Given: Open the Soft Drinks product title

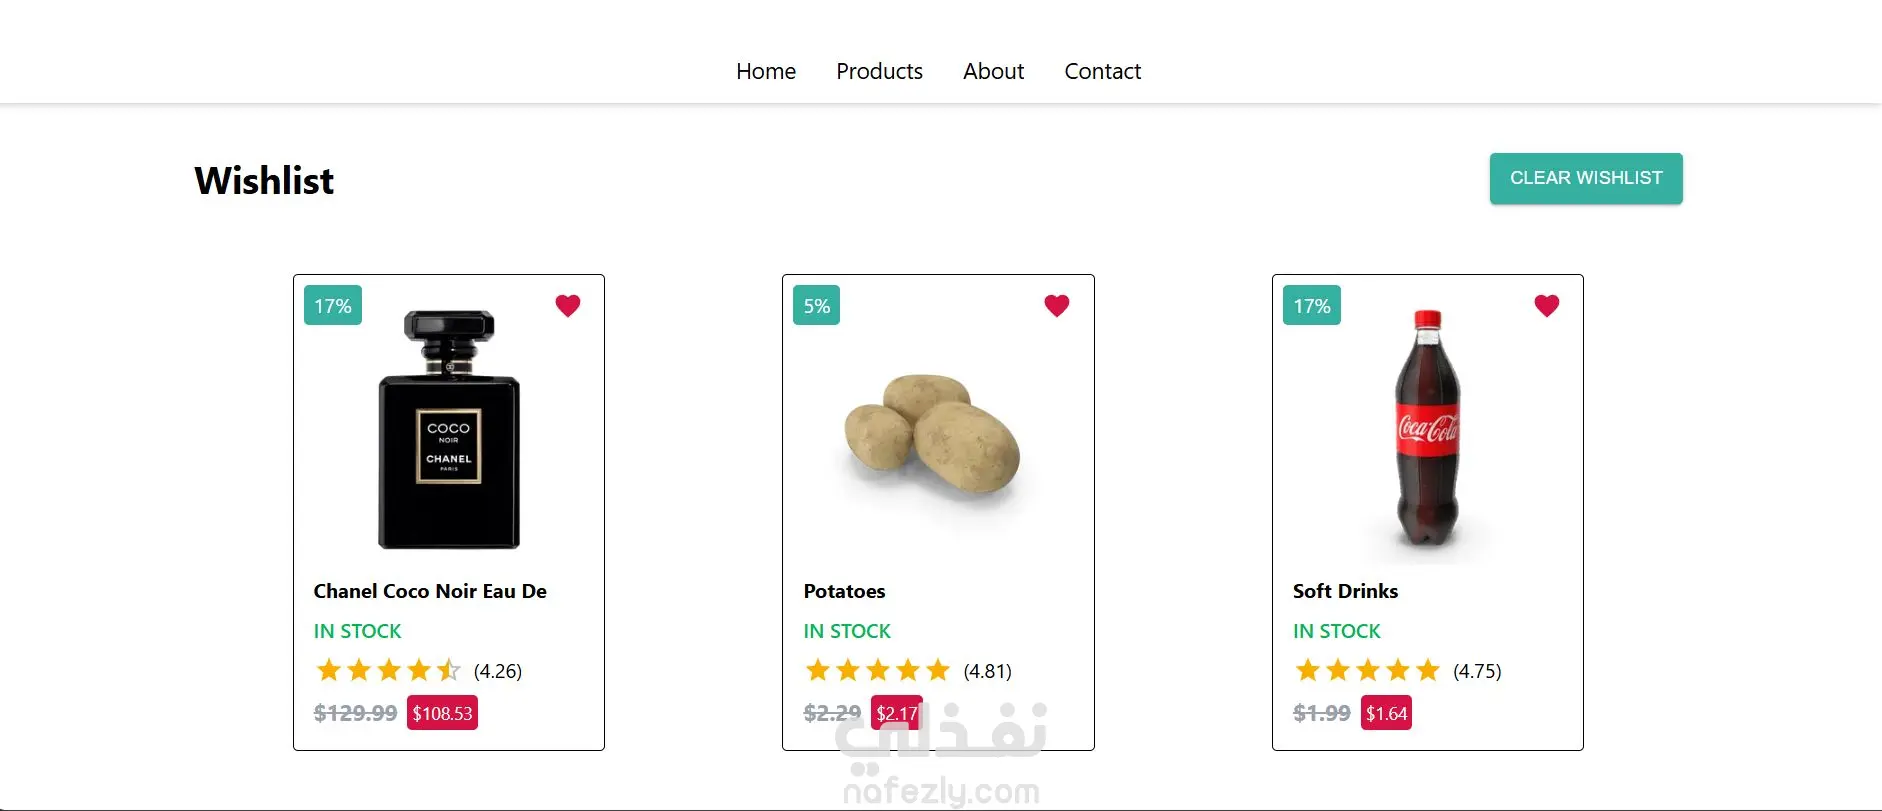Looking at the screenshot, I should pyautogui.click(x=1345, y=591).
